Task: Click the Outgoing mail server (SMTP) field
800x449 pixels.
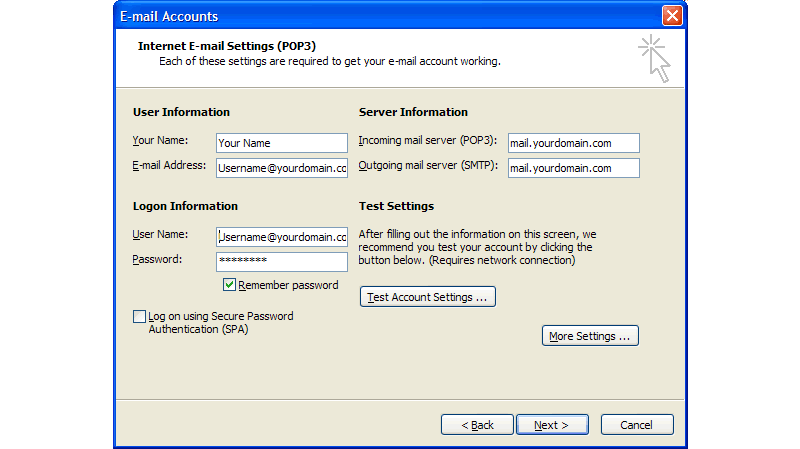Action: 573,168
